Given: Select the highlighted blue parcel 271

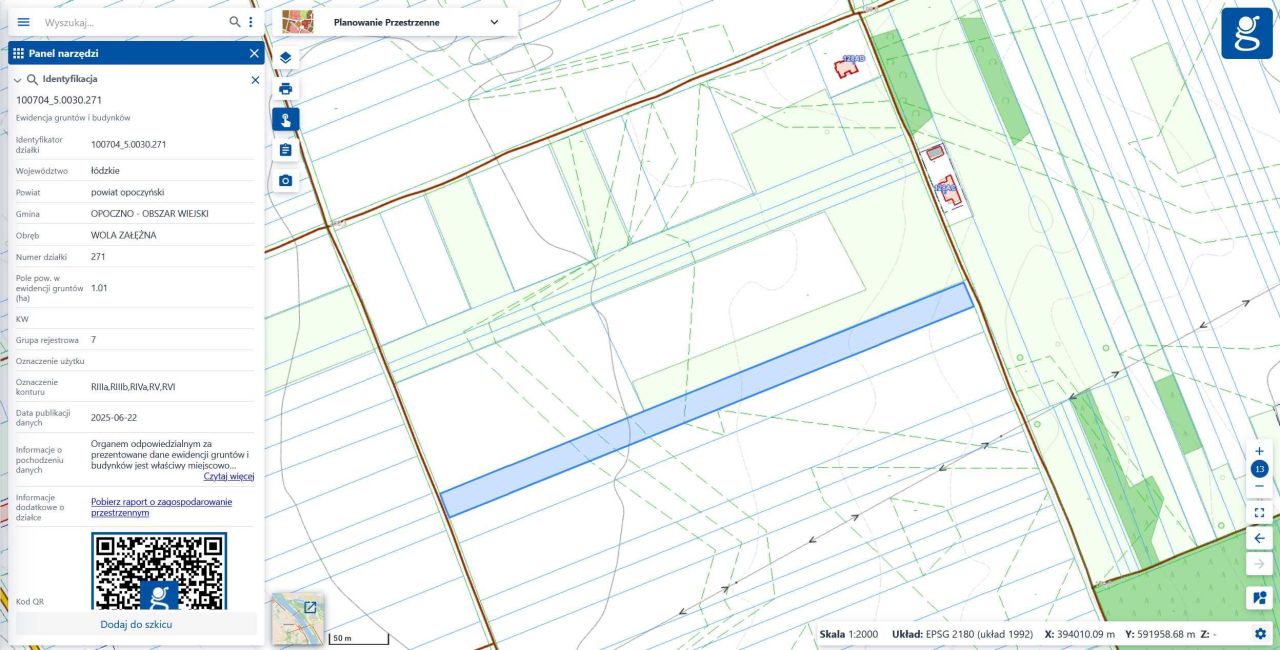Looking at the screenshot, I should click(707, 400).
